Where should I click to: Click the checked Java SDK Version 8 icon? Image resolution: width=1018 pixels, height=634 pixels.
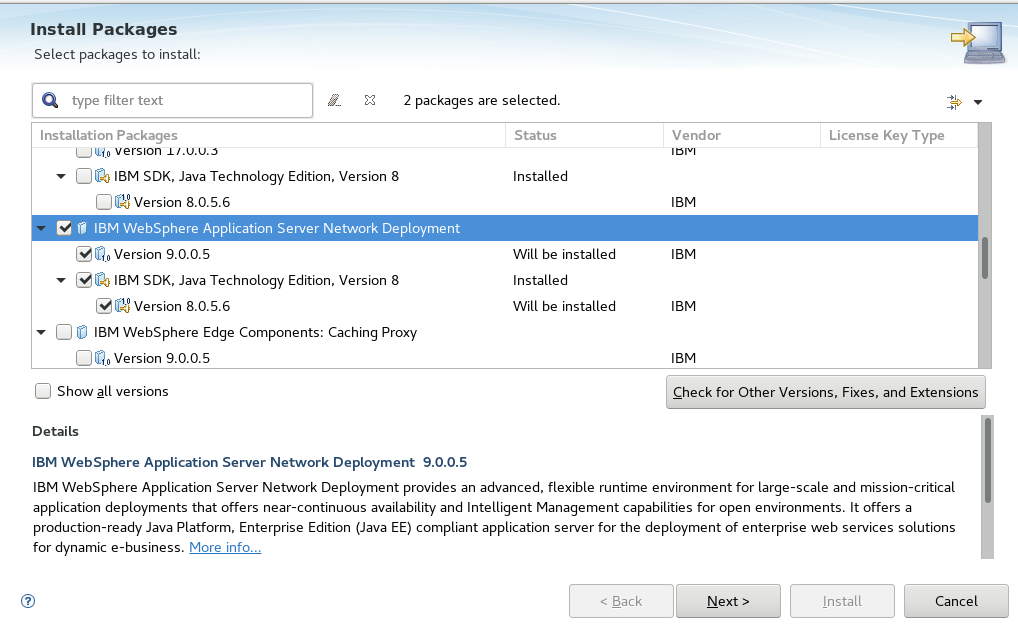coord(103,280)
